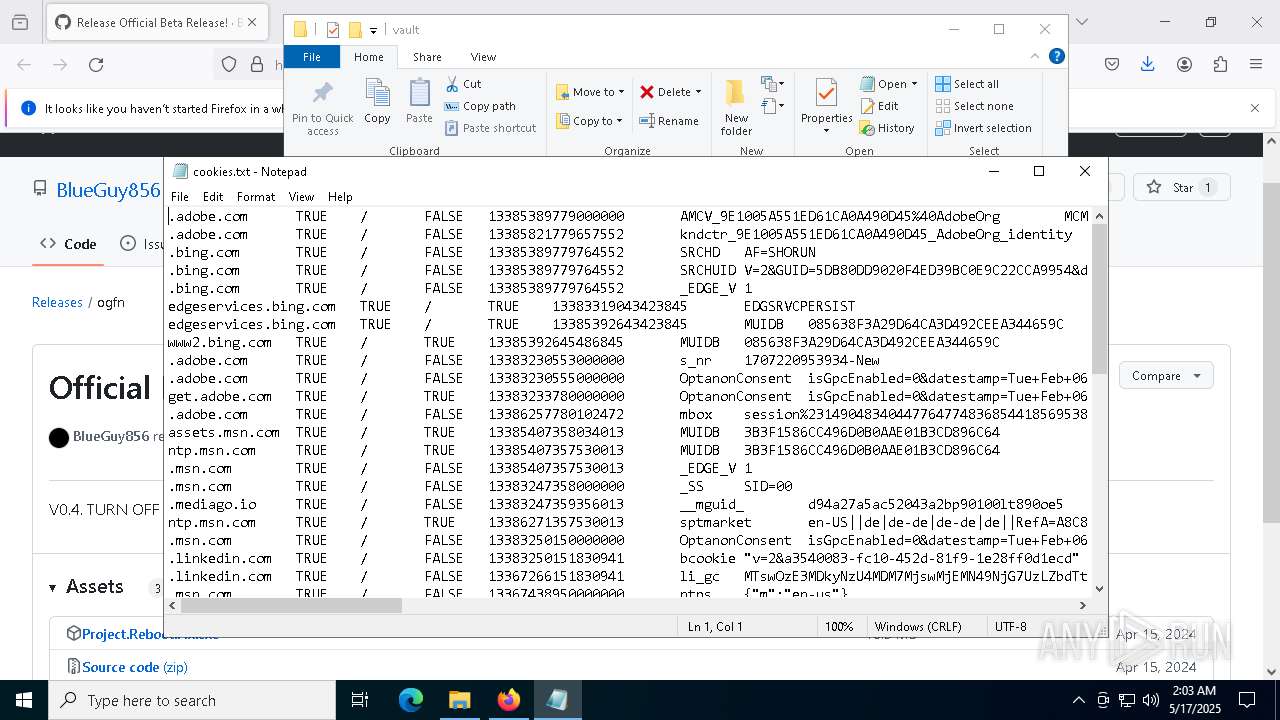
Task: Expand Delete dropdown arrow in Explorer
Action: [x=698, y=92]
